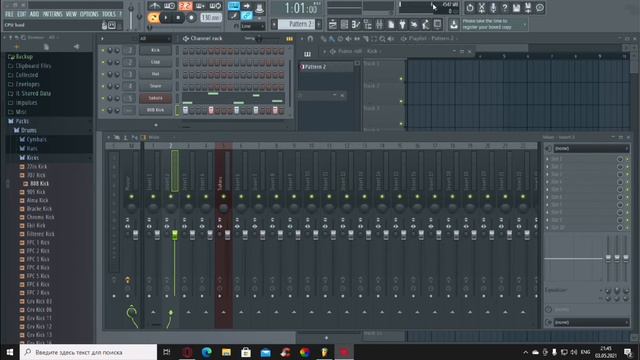Viewport: 640px width, 360px height.
Task: Select the playlist paint brush tool
Action: point(332,39)
